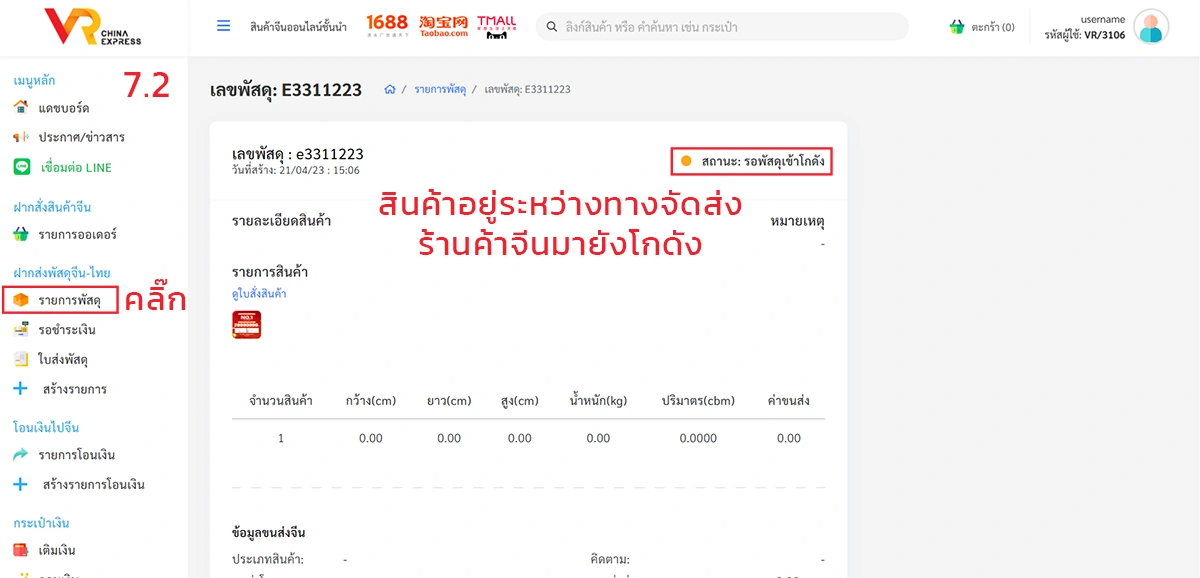Screen dimensions: 1200x578
Task: Click สร้างรายการ under parcel section
Action: tap(75, 389)
